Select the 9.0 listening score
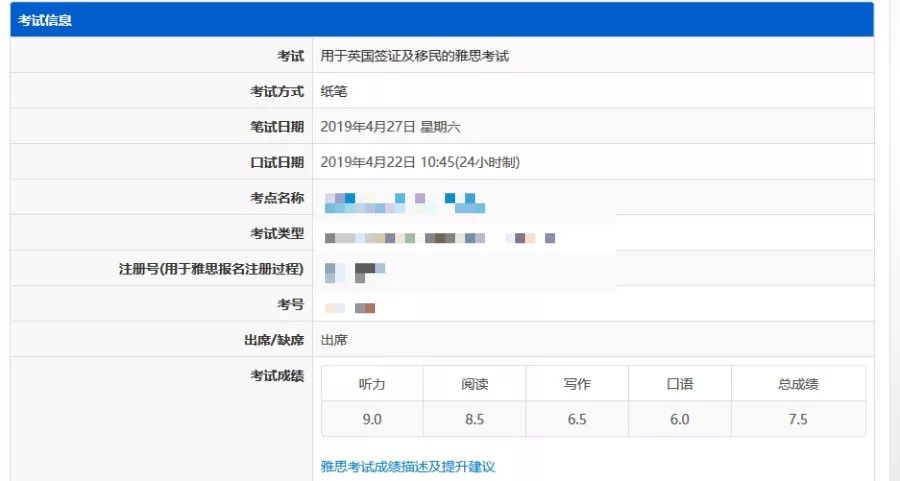900x481 pixels. point(372,419)
